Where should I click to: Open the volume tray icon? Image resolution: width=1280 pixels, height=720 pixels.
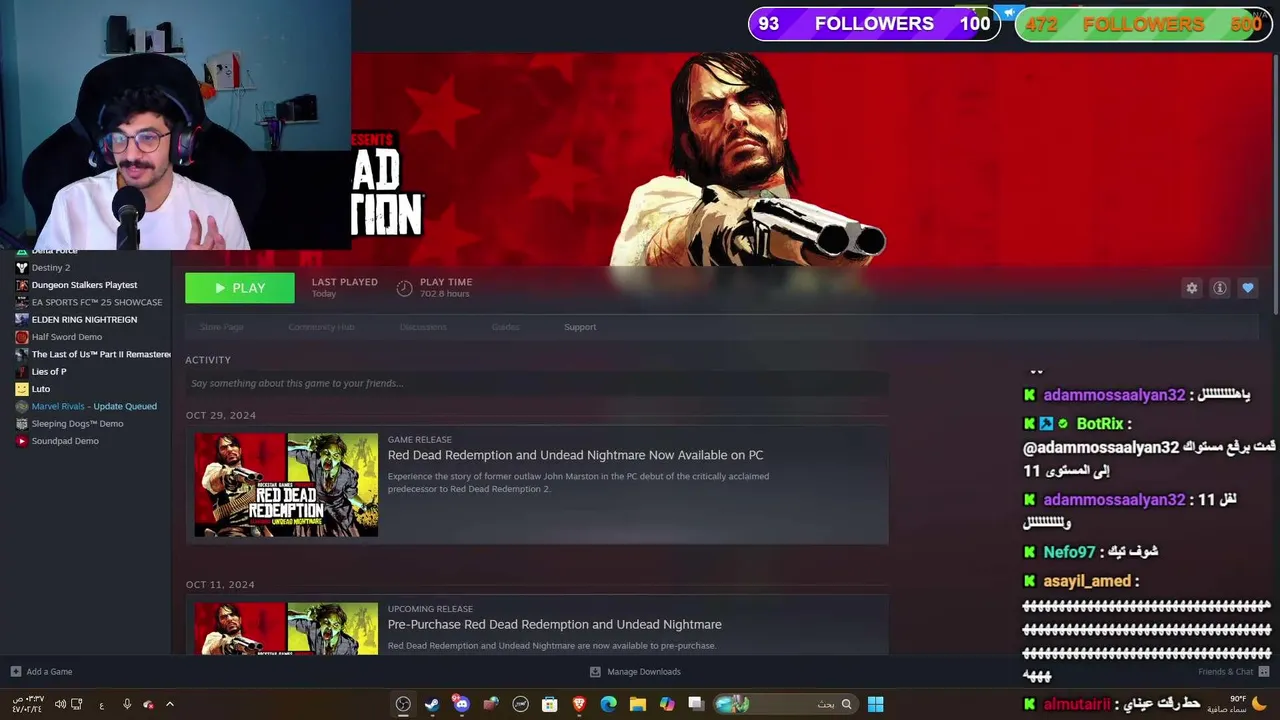(x=60, y=704)
